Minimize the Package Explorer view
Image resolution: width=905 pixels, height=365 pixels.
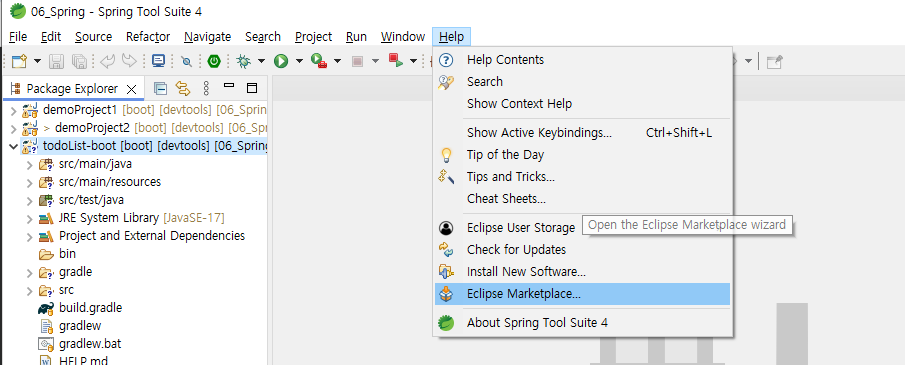tap(229, 86)
